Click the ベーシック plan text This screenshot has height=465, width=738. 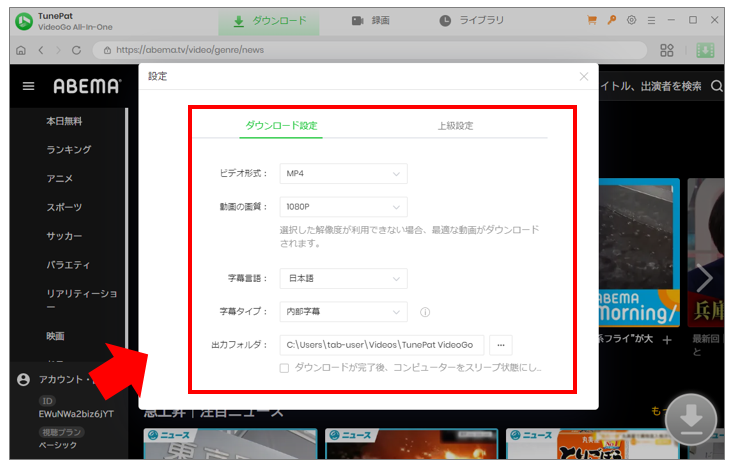coord(58,445)
